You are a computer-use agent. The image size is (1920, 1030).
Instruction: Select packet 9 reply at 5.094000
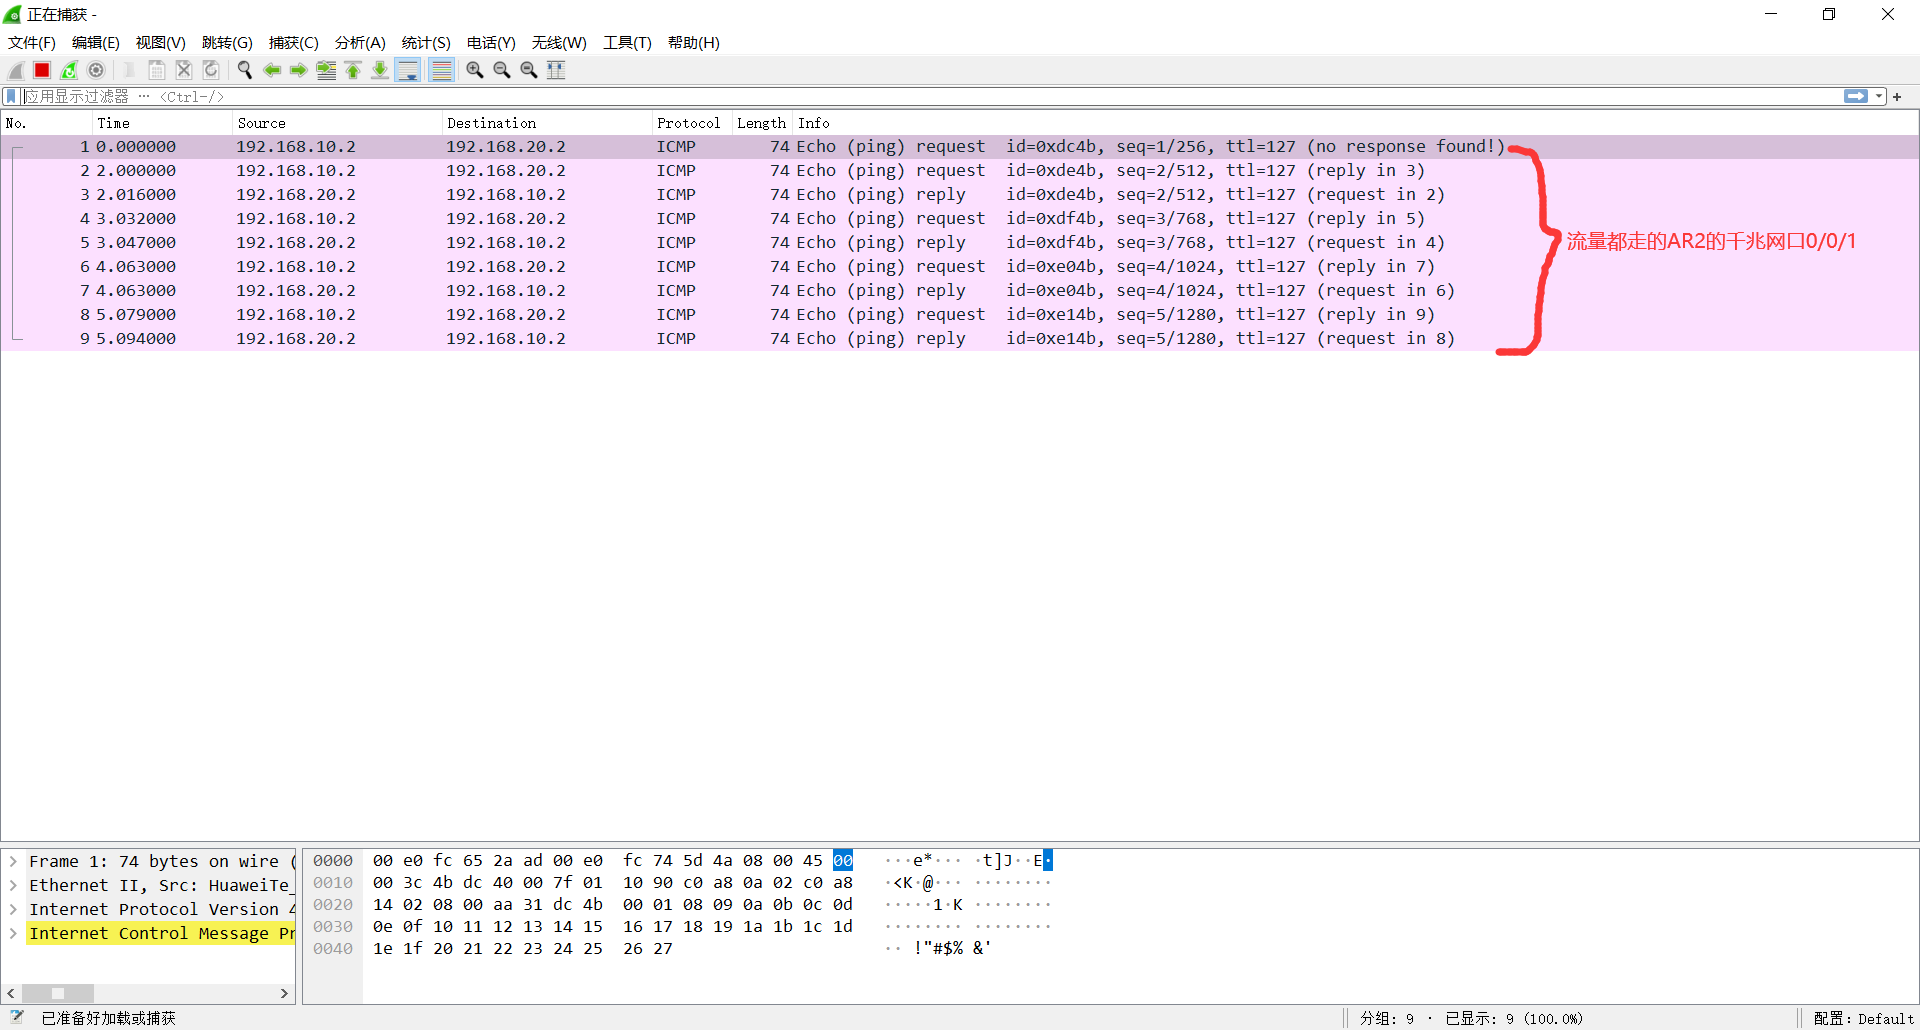[960, 339]
